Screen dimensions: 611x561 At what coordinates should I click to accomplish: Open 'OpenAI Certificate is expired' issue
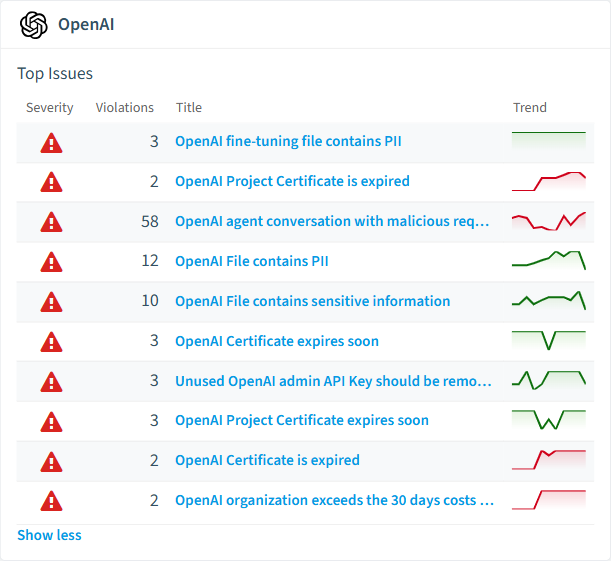tap(267, 460)
